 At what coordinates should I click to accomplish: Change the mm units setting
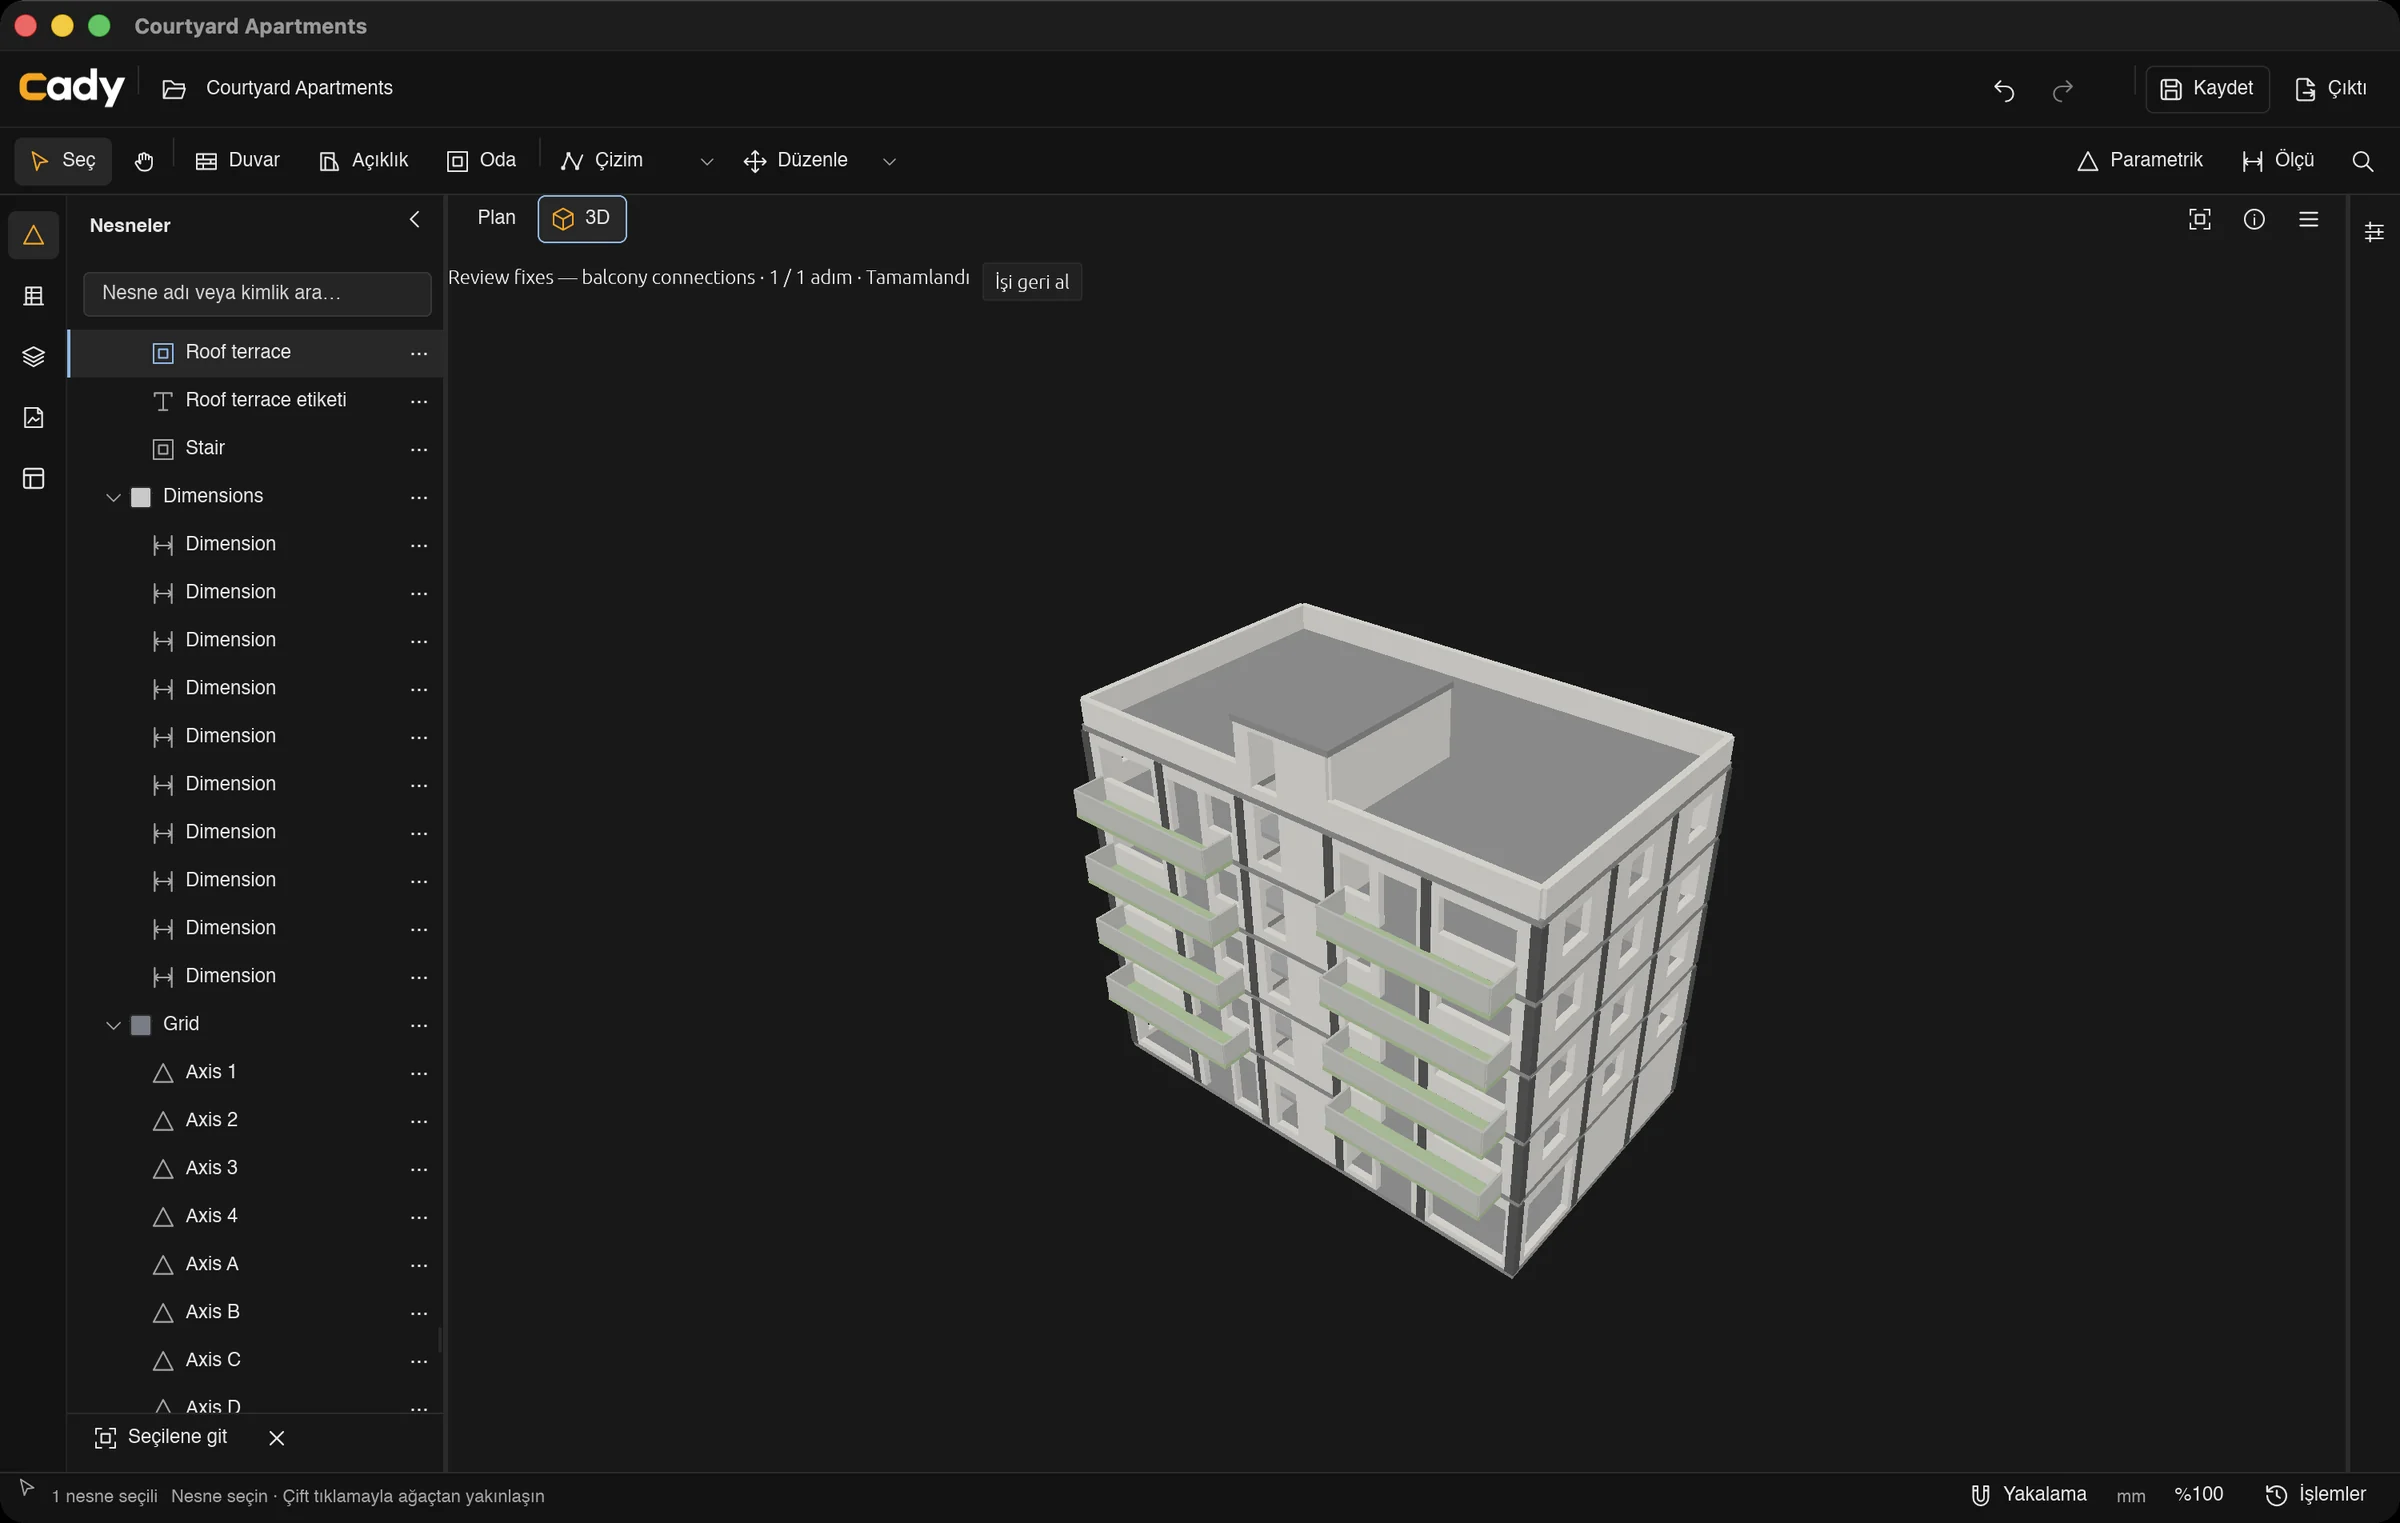click(x=2130, y=1496)
